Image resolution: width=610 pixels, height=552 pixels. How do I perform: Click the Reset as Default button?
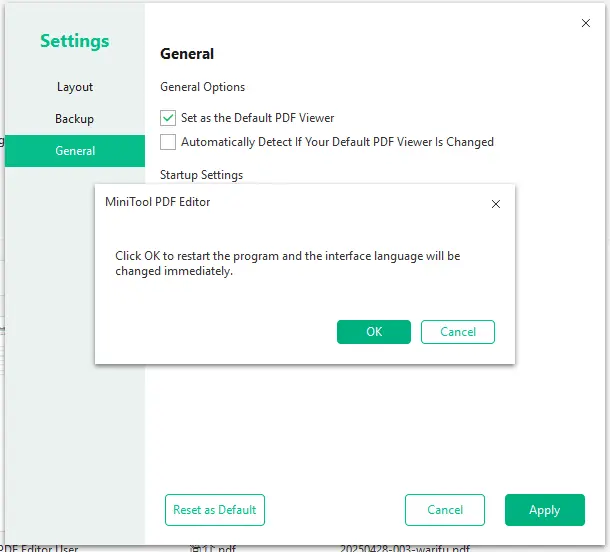pyautogui.click(x=215, y=510)
